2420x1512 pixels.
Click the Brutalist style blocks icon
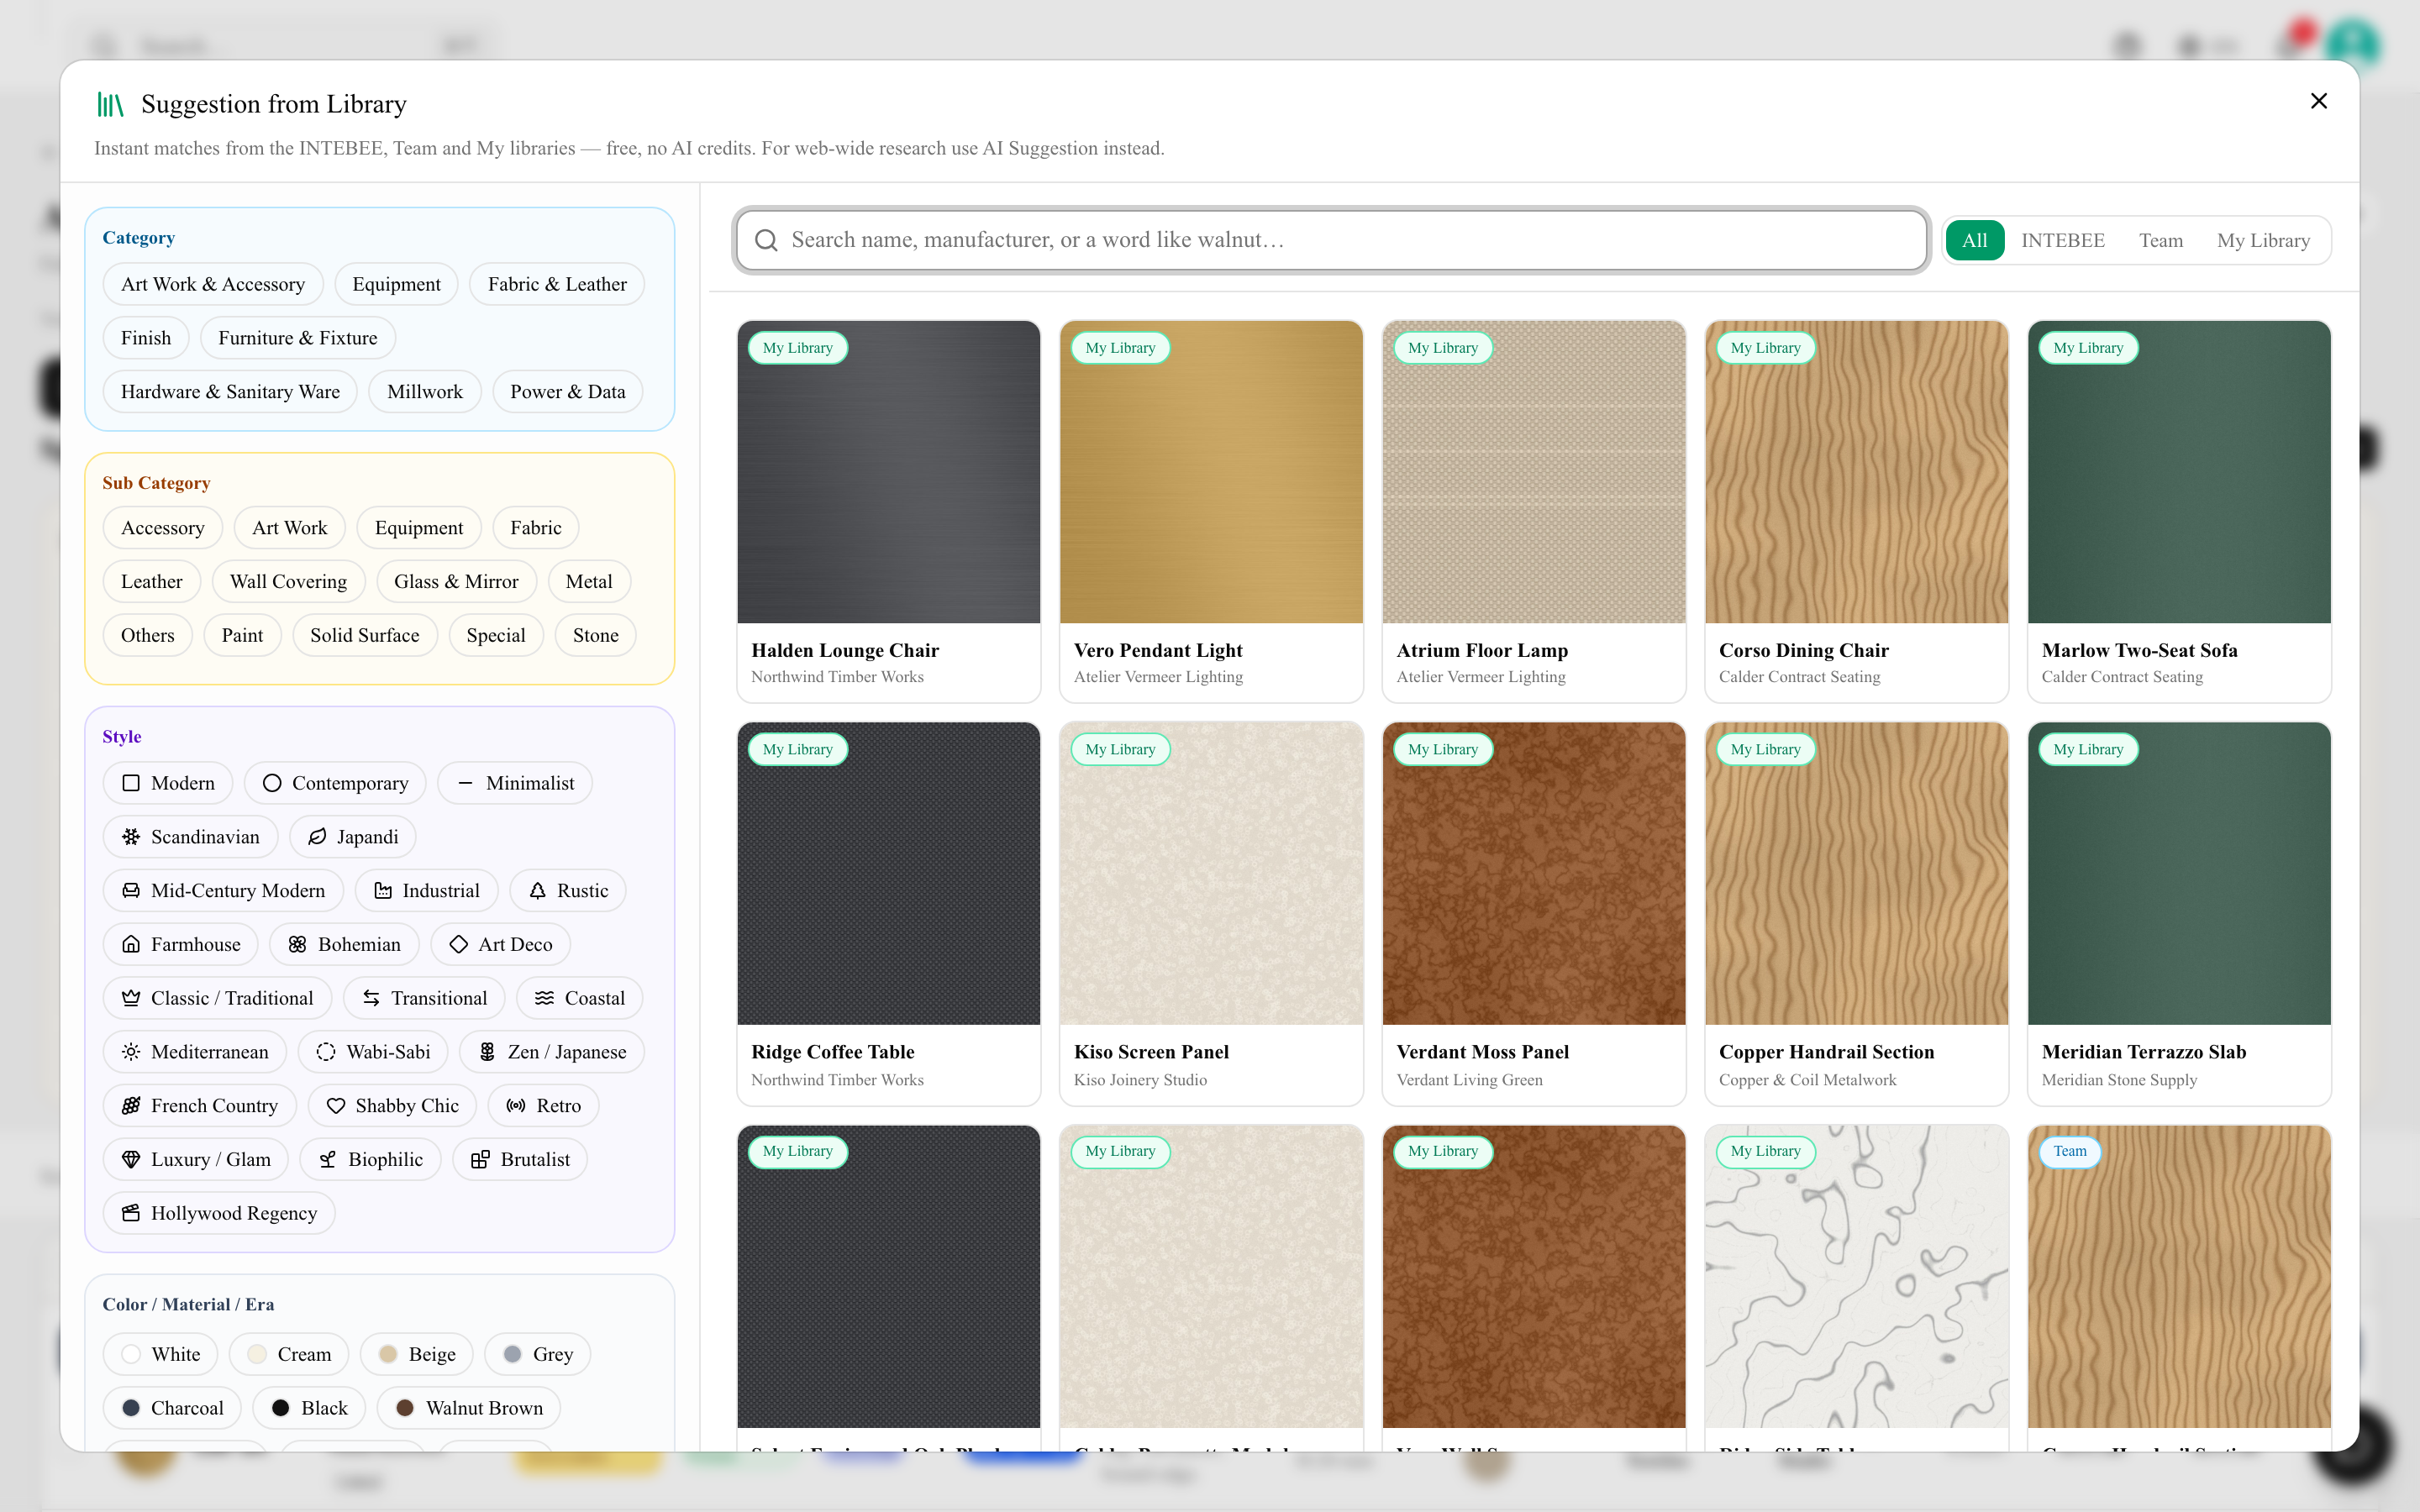pos(480,1160)
